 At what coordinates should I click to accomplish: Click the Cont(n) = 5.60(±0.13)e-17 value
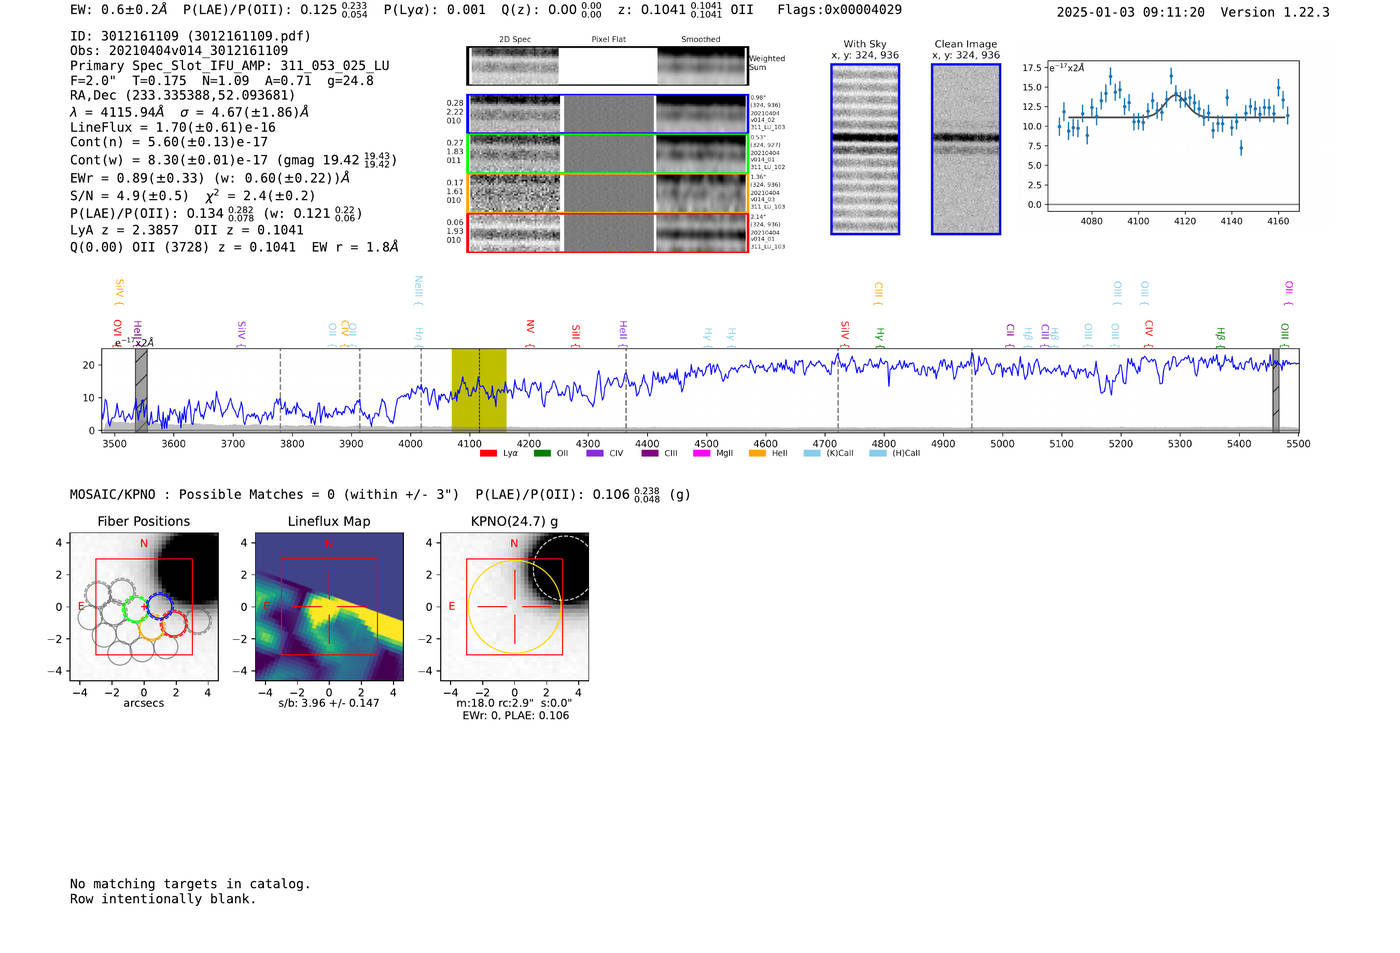point(169,142)
